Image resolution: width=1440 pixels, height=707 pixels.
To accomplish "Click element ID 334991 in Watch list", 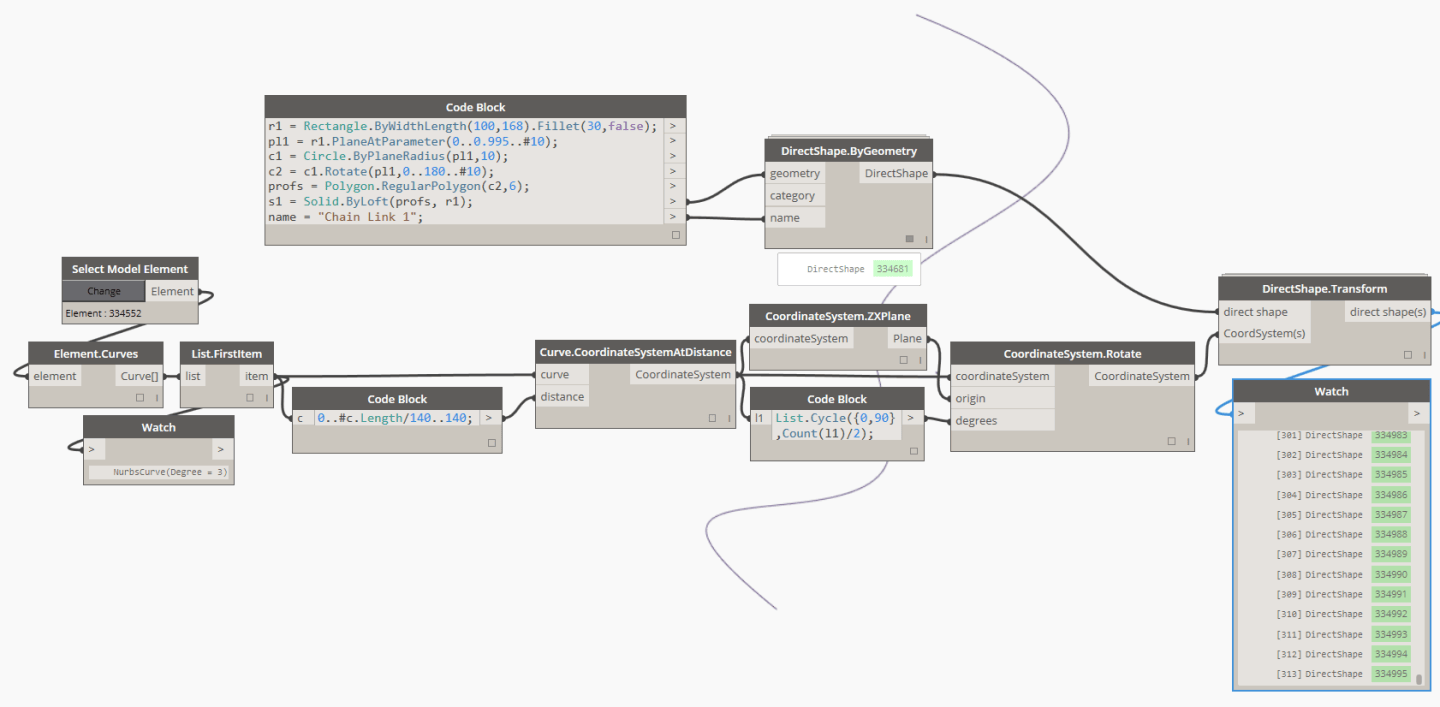I will (x=1390, y=594).
